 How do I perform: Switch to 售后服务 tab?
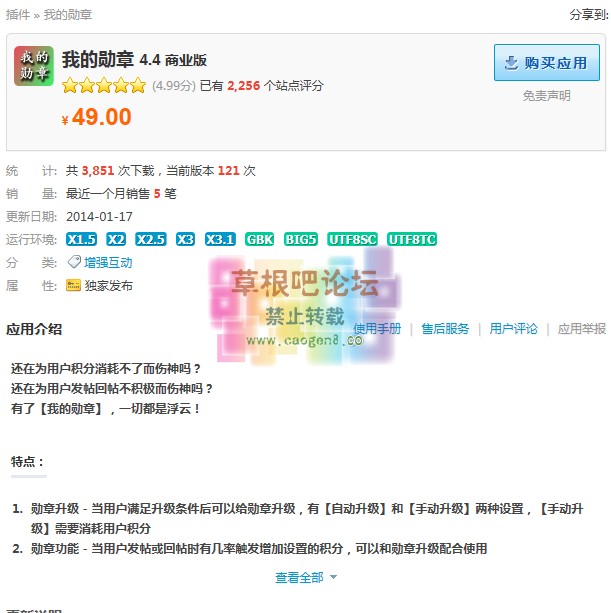click(445, 329)
